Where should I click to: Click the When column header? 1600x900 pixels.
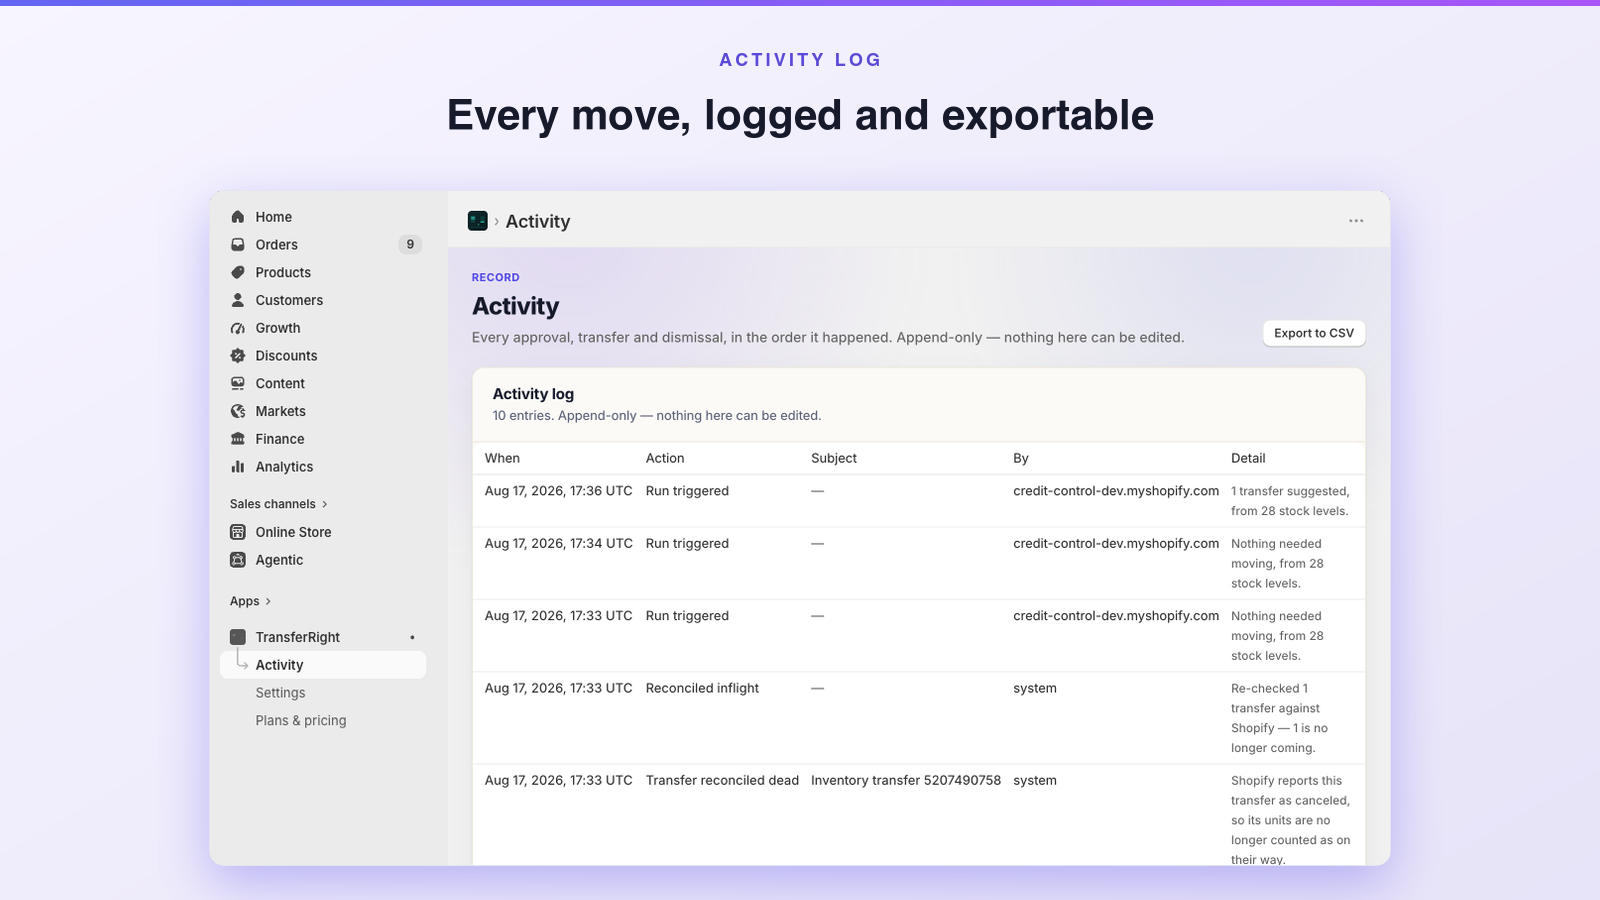(502, 458)
